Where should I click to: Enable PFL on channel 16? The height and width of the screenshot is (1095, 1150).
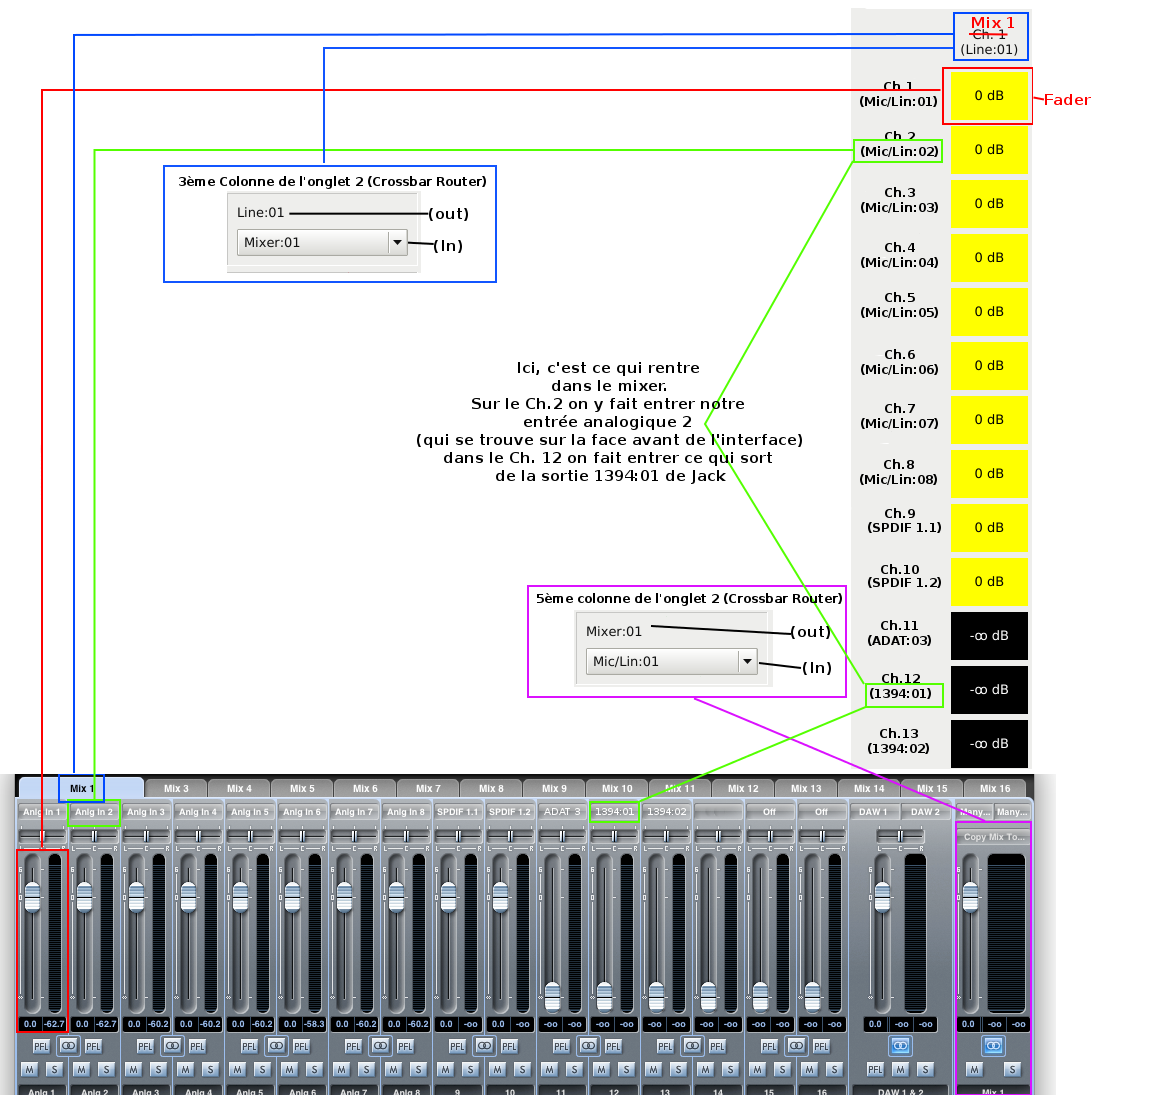click(x=822, y=1047)
